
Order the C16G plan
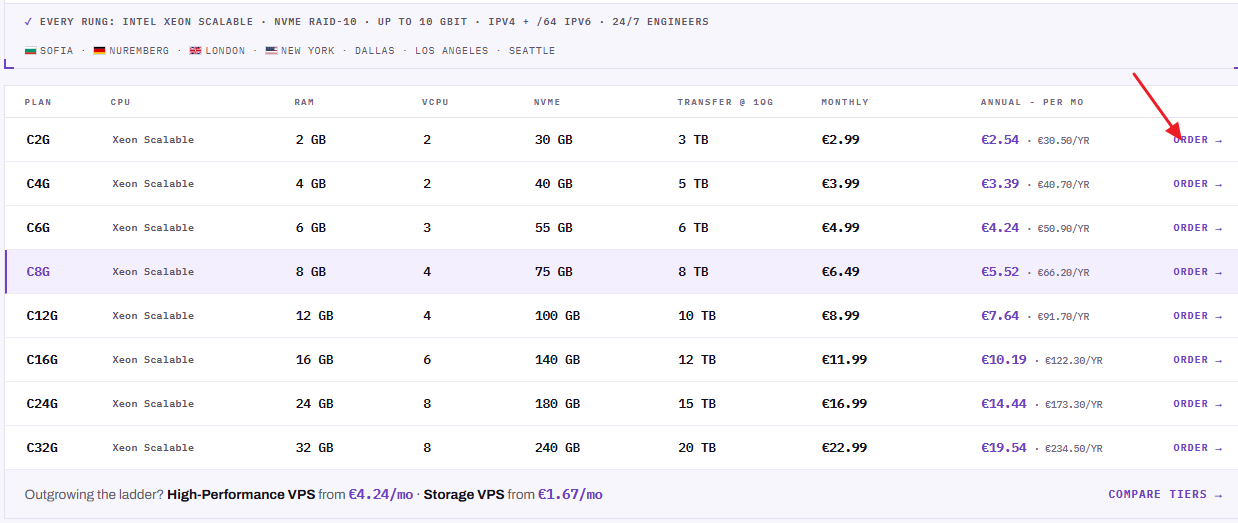point(1197,360)
